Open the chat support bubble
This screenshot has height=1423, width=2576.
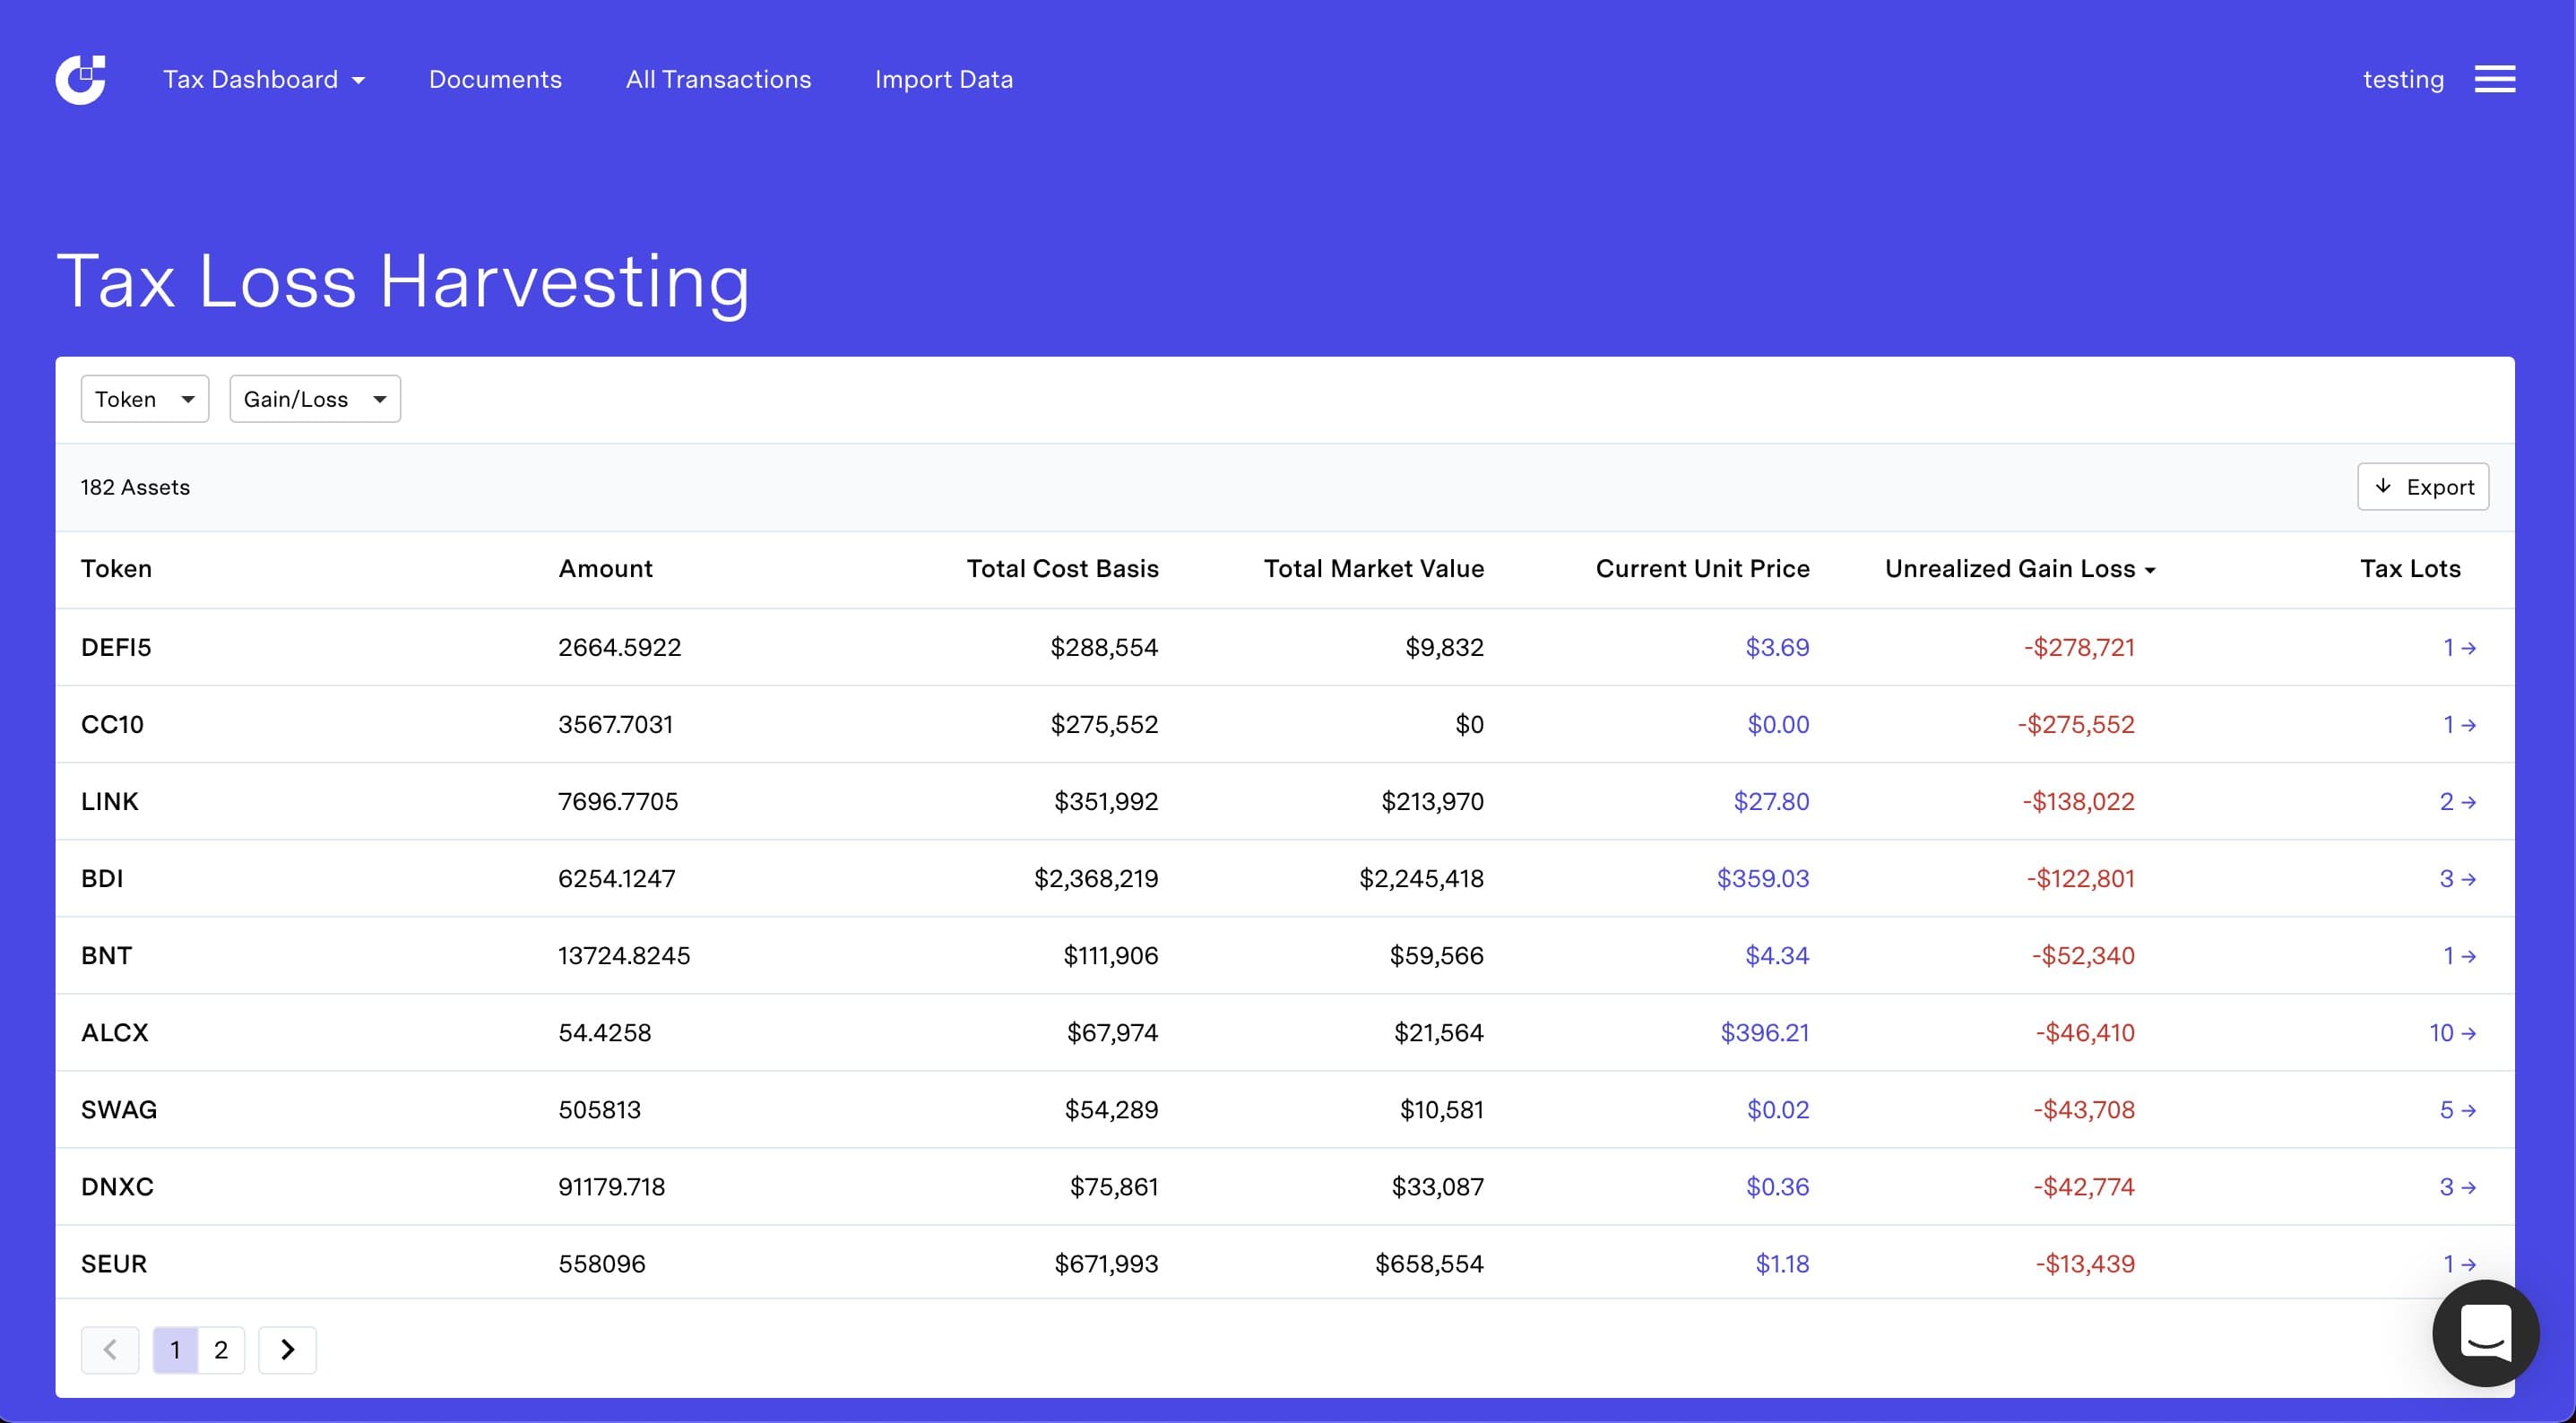pyautogui.click(x=2485, y=1333)
